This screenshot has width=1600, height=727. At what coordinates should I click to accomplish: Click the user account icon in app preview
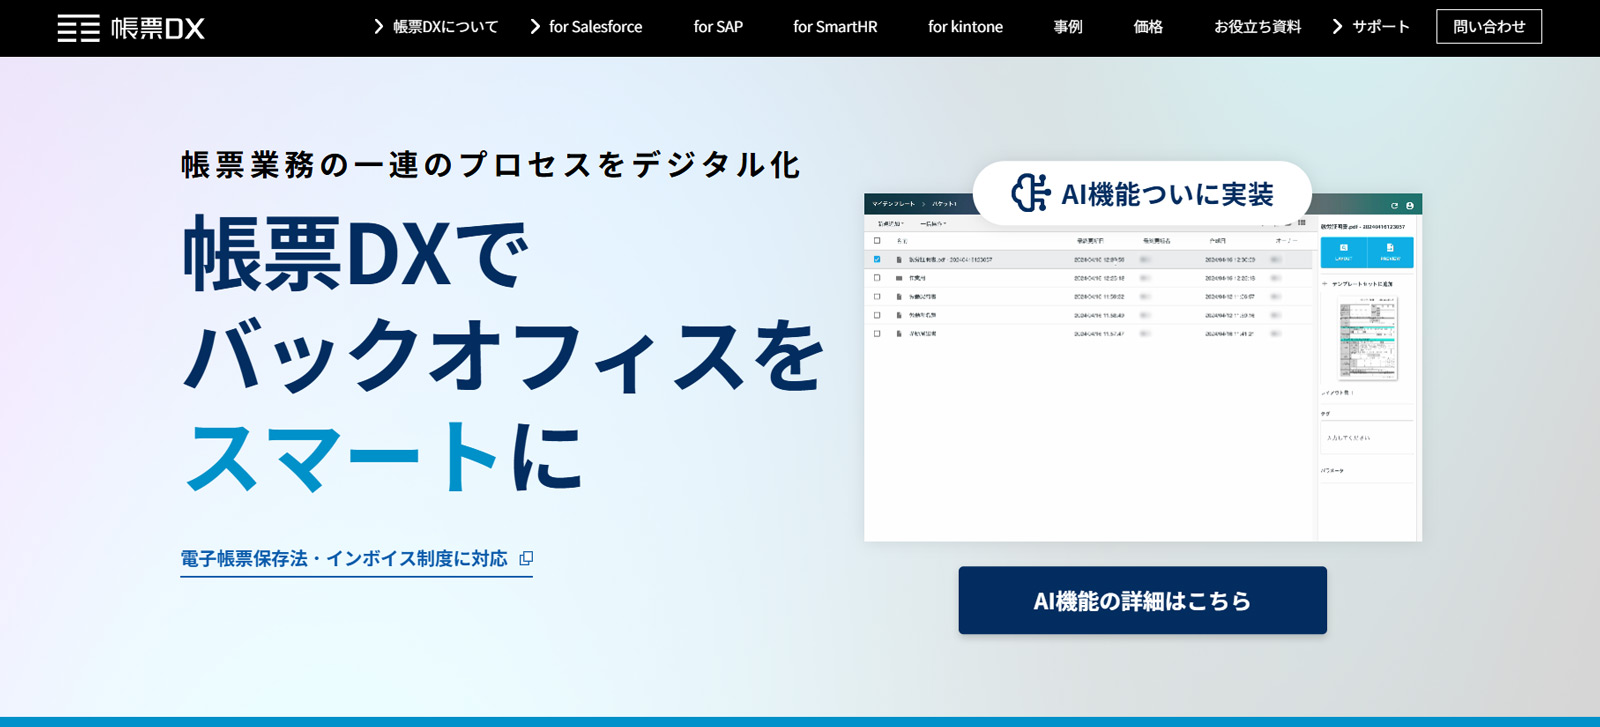click(x=1410, y=205)
